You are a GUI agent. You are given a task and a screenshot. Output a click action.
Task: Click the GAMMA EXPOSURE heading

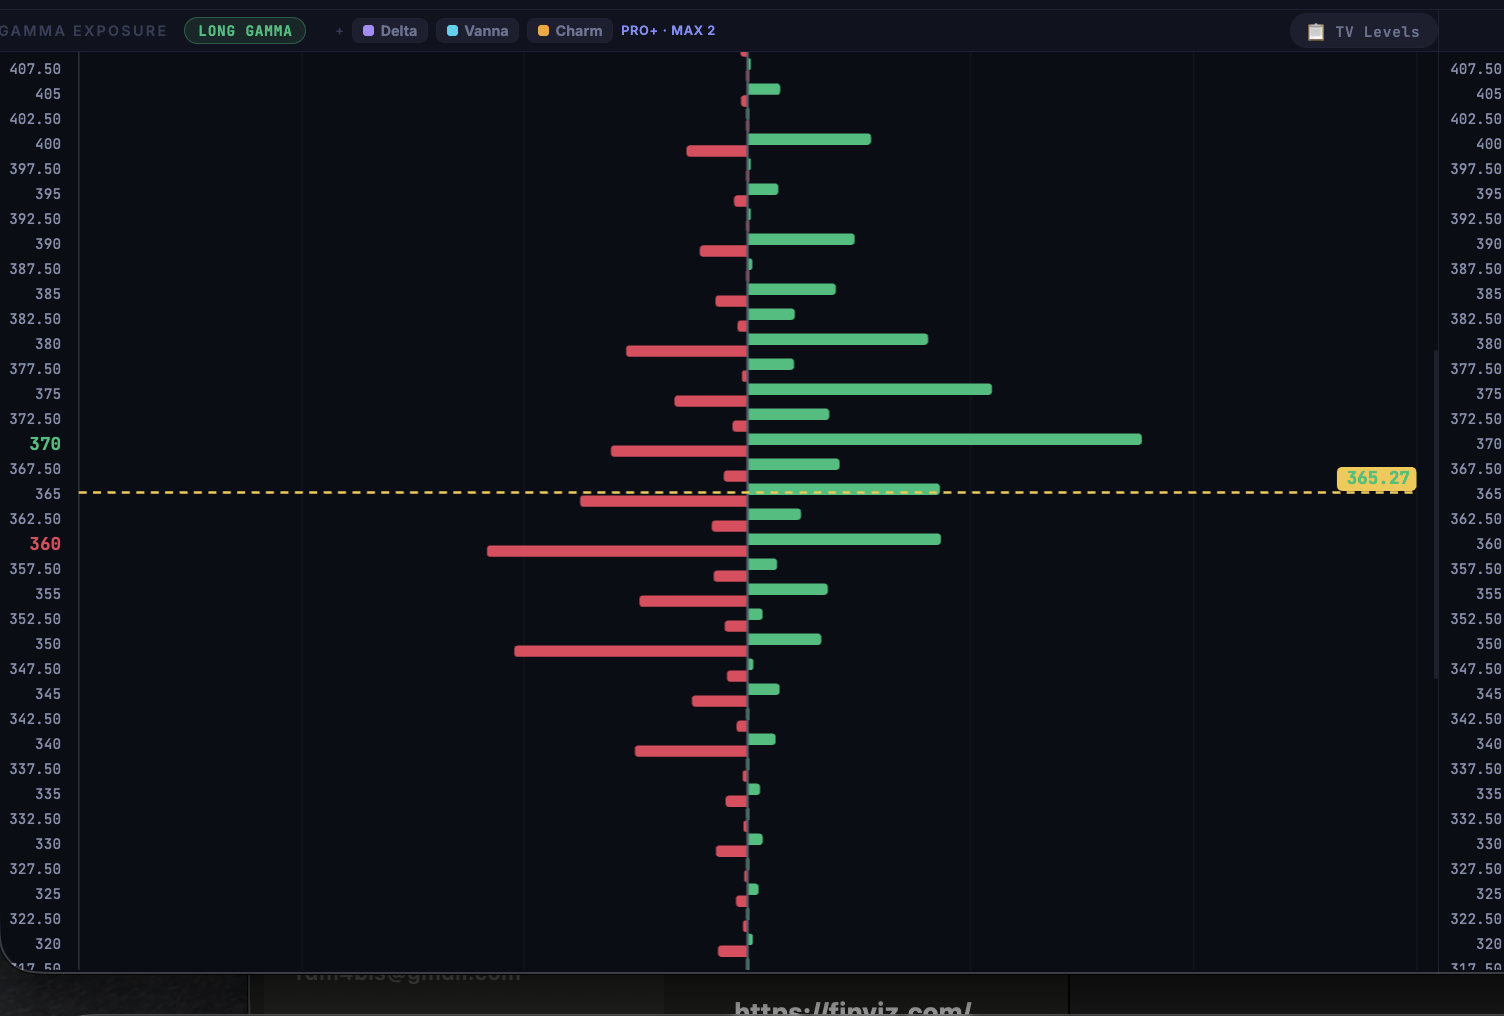pos(83,31)
